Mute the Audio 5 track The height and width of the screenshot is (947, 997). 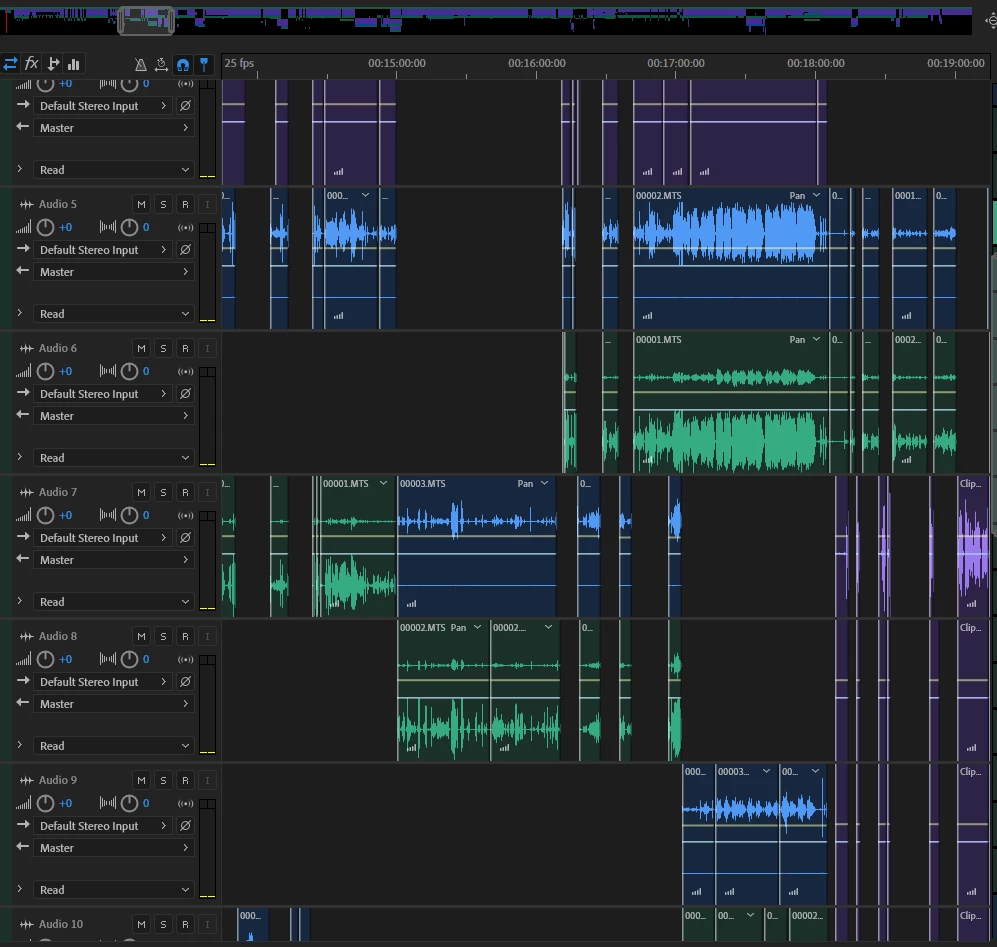pos(141,204)
